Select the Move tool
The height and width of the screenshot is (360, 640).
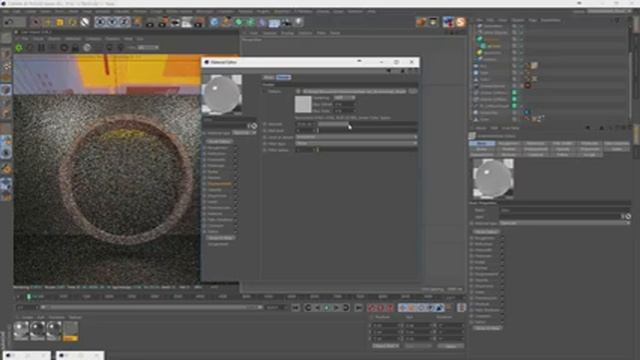click(47, 22)
